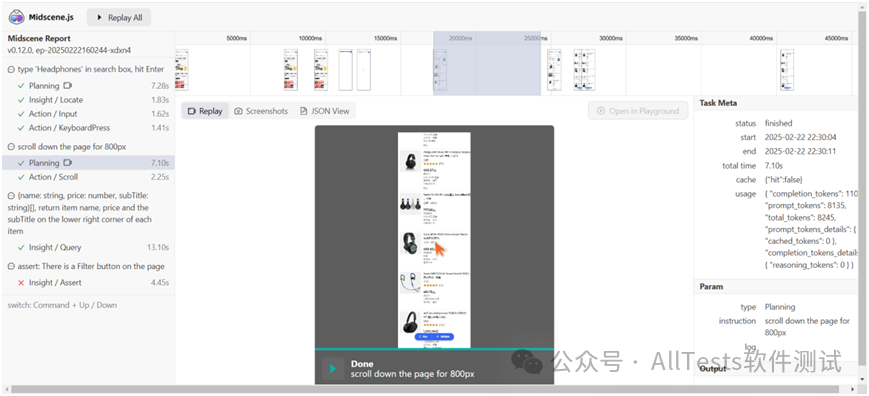Click the teal replay progress bar
The width and height of the screenshot is (869, 396).
point(434,349)
